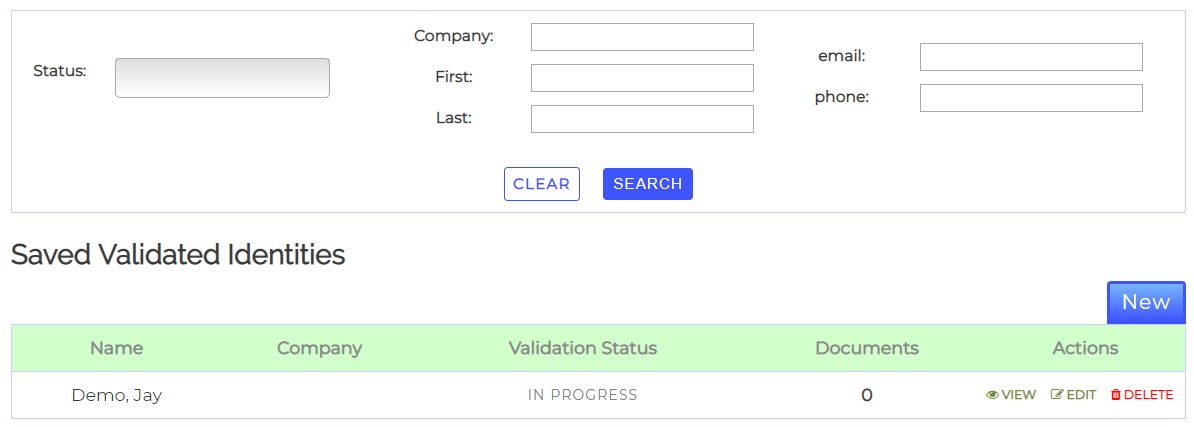The height and width of the screenshot is (427, 1194).
Task: Click the eye icon for View
Action: coord(992,395)
